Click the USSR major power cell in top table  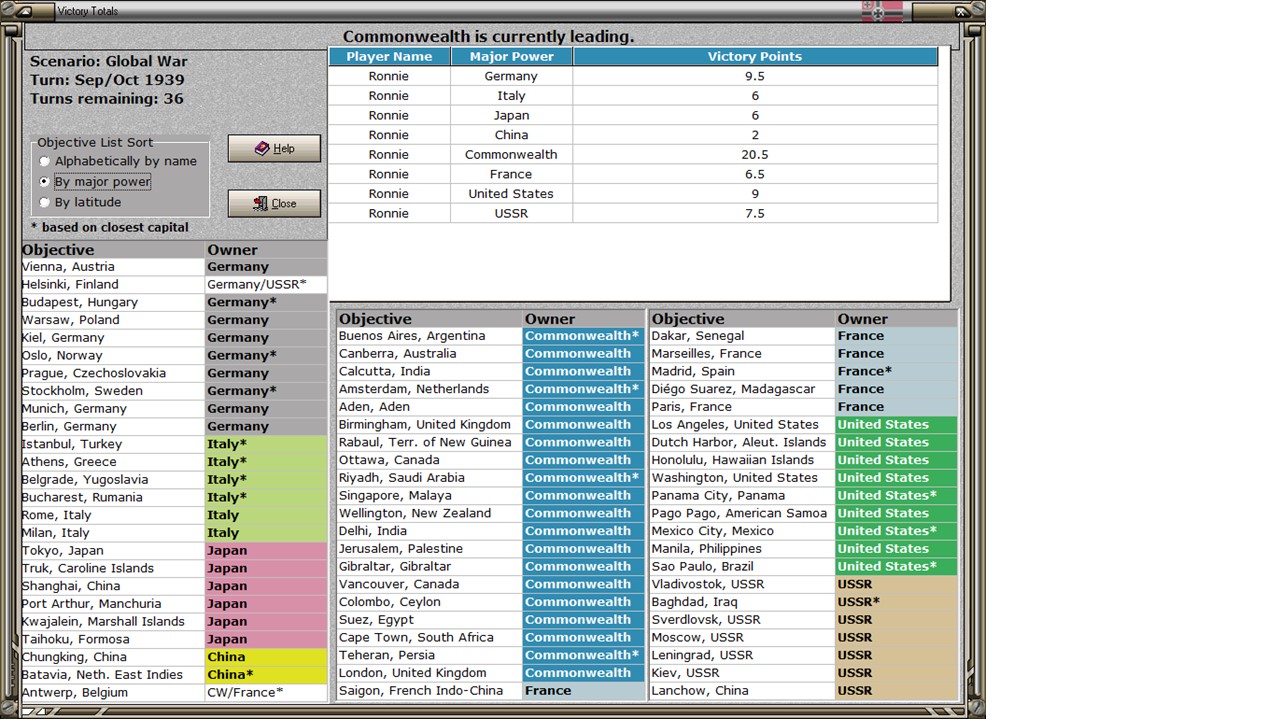point(511,213)
